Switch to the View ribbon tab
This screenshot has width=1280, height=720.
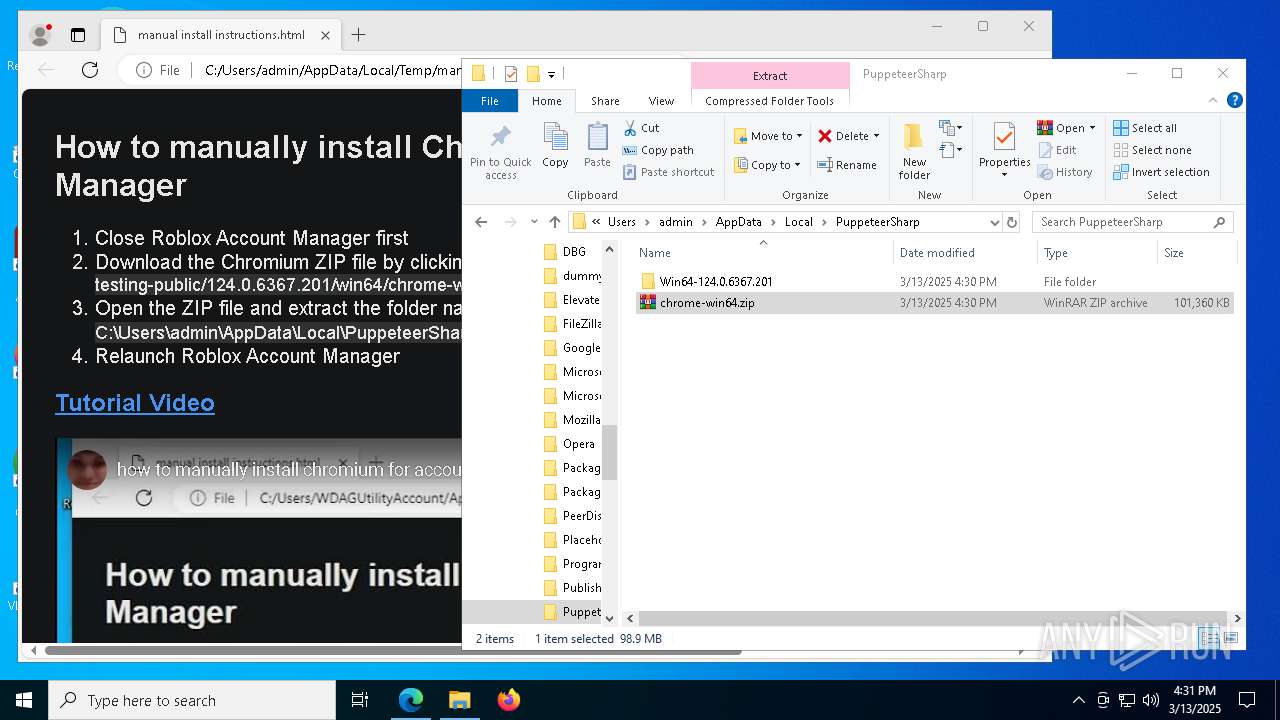[661, 100]
